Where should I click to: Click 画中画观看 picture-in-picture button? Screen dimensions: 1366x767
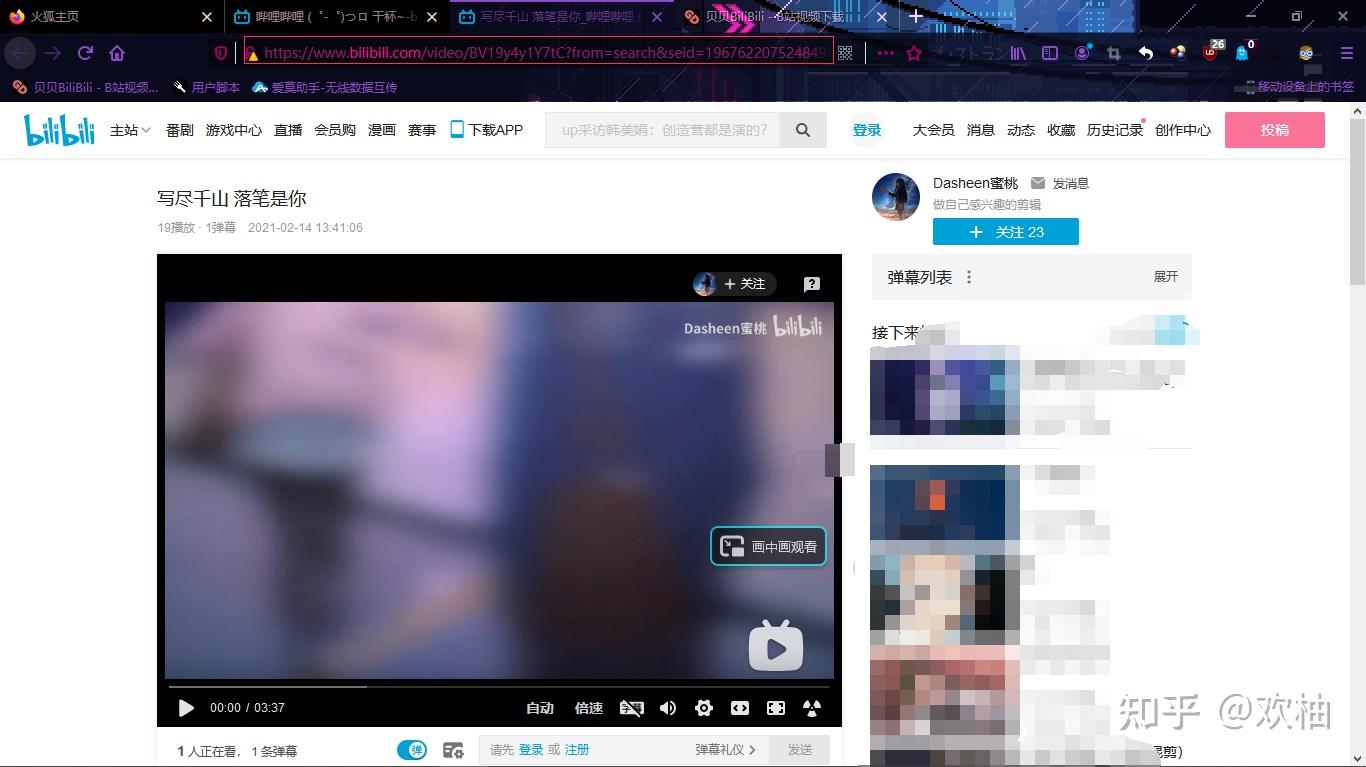(x=768, y=546)
